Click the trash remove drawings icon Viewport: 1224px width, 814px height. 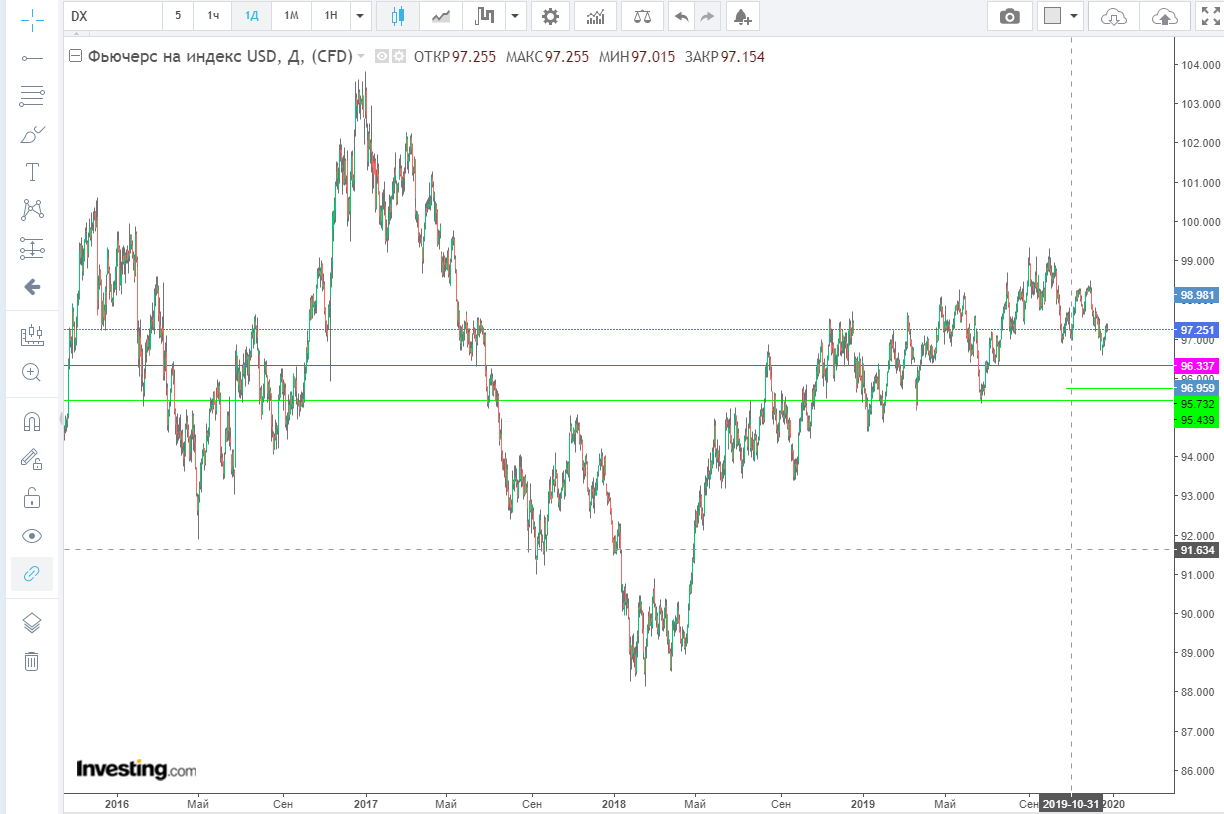32,661
